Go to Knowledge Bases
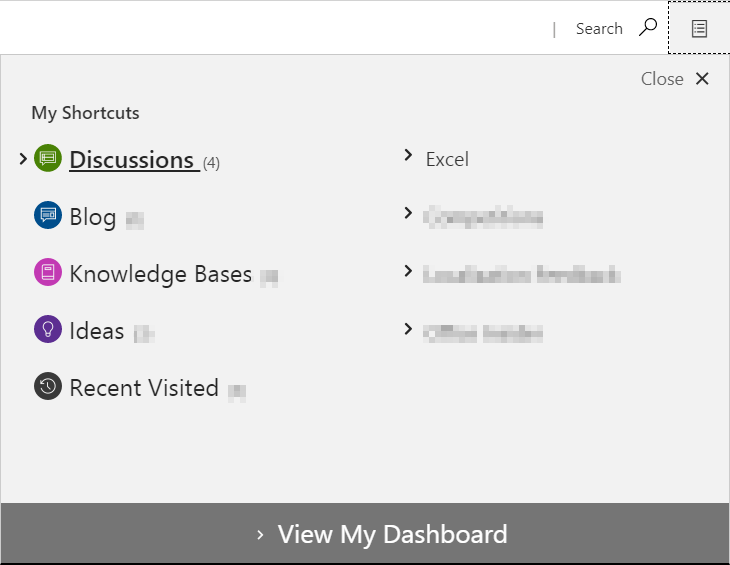 click(x=160, y=274)
